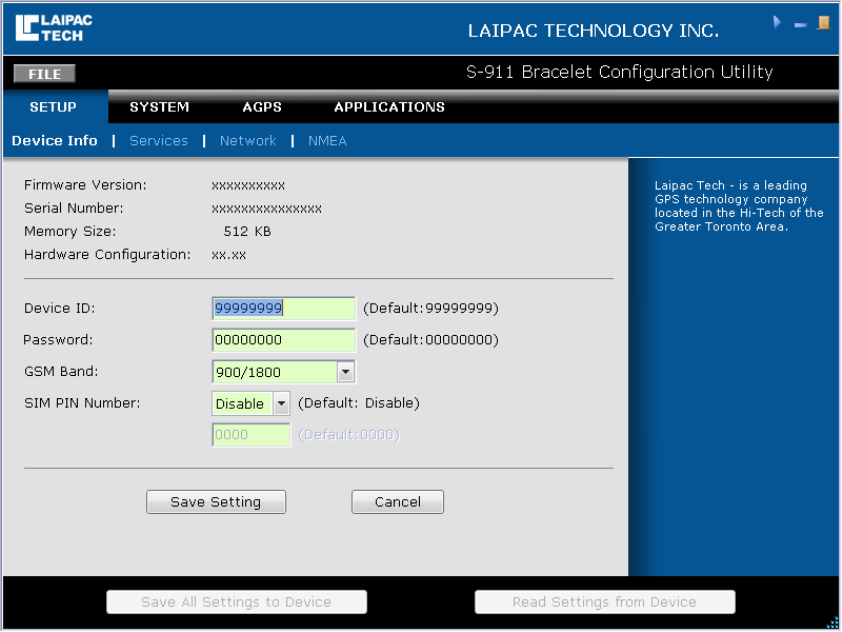842x632 pixels.
Task: Click the Password input field
Action: pos(284,340)
